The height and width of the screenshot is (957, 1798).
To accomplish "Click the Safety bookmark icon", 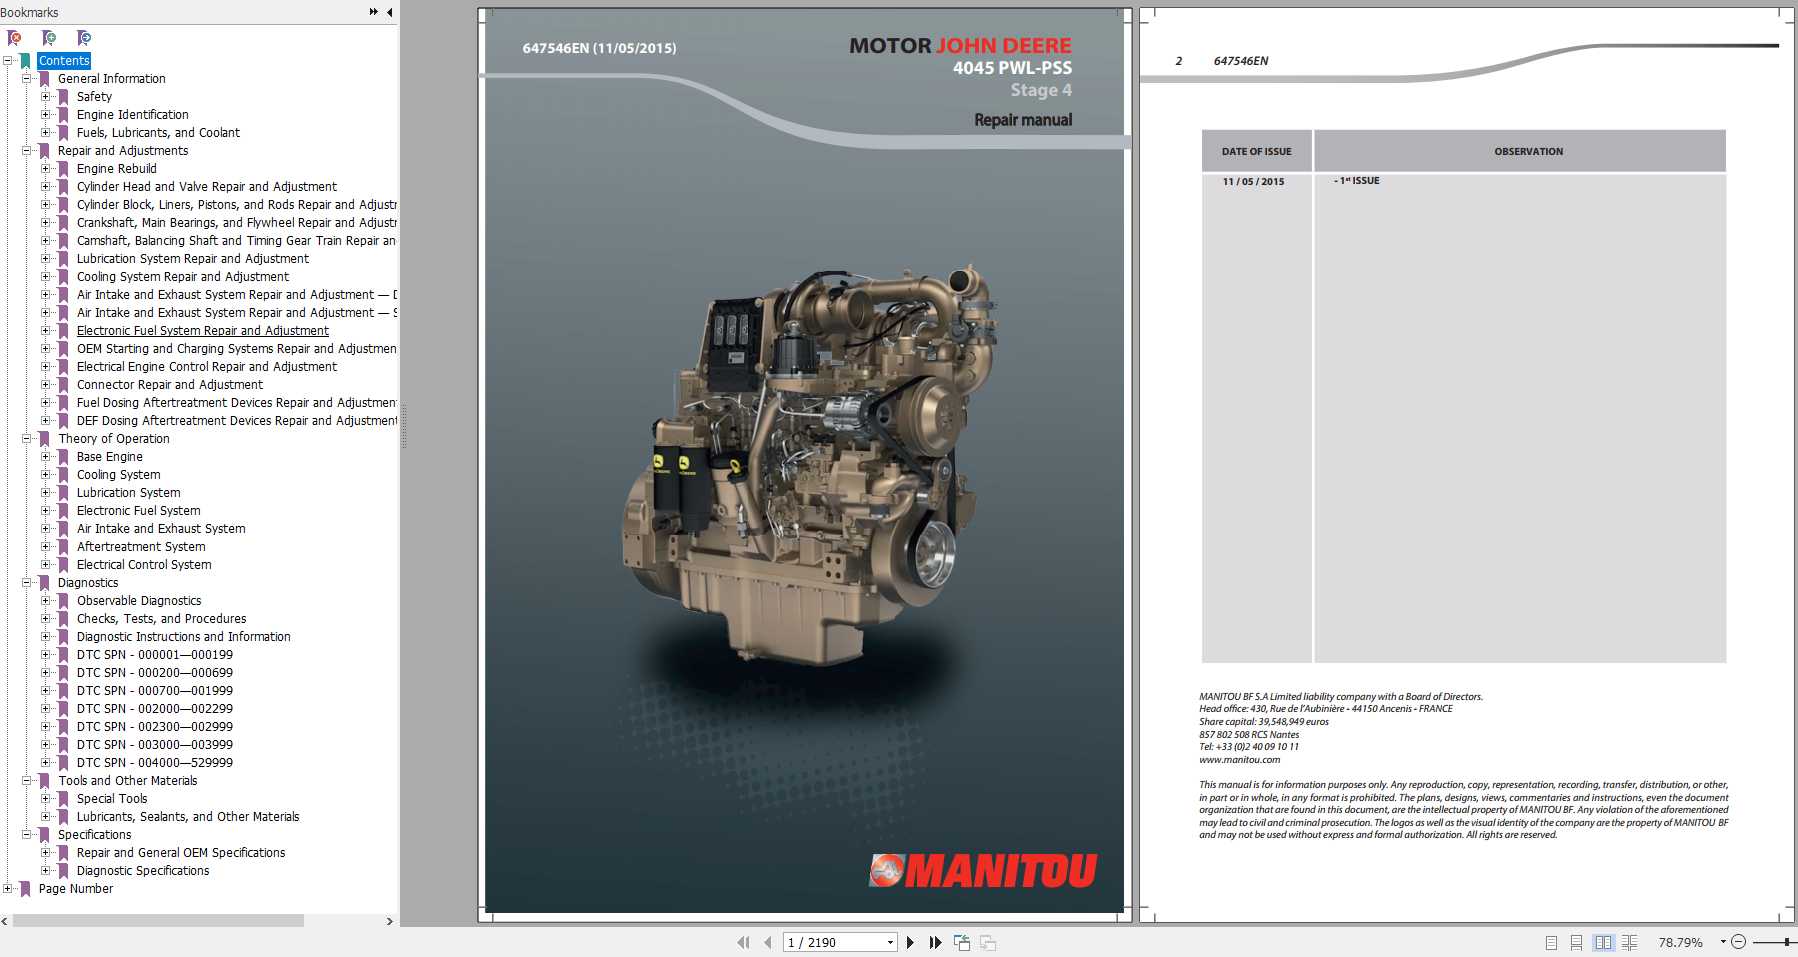I will [x=63, y=97].
